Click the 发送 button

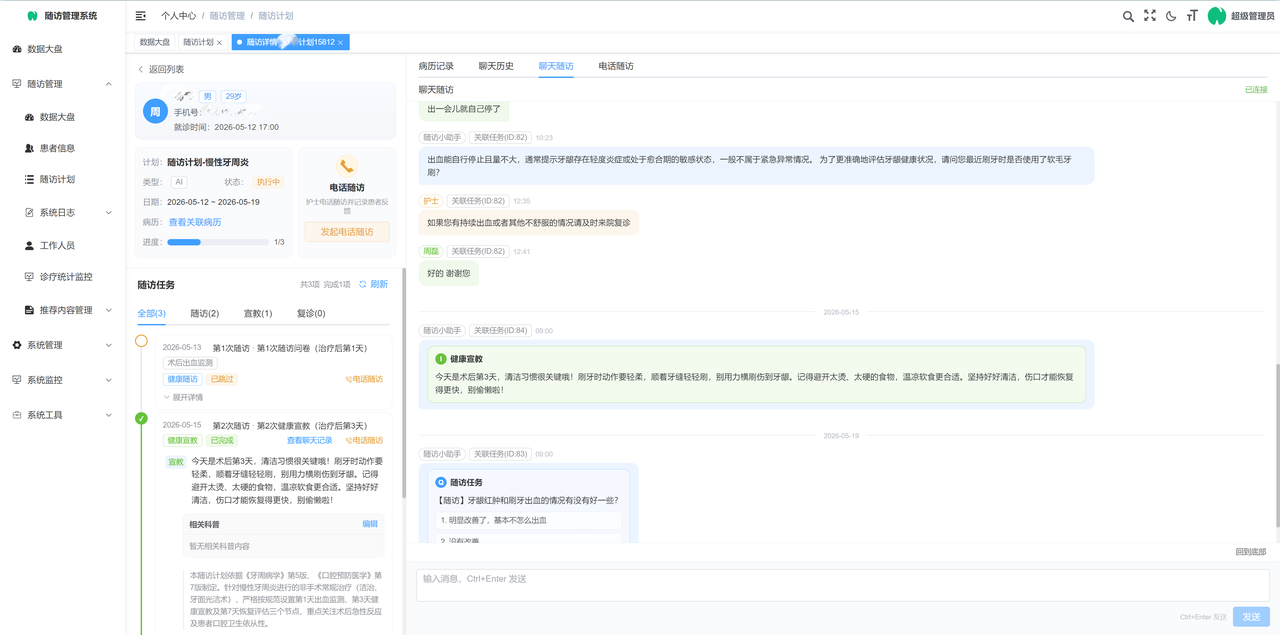tap(1251, 617)
